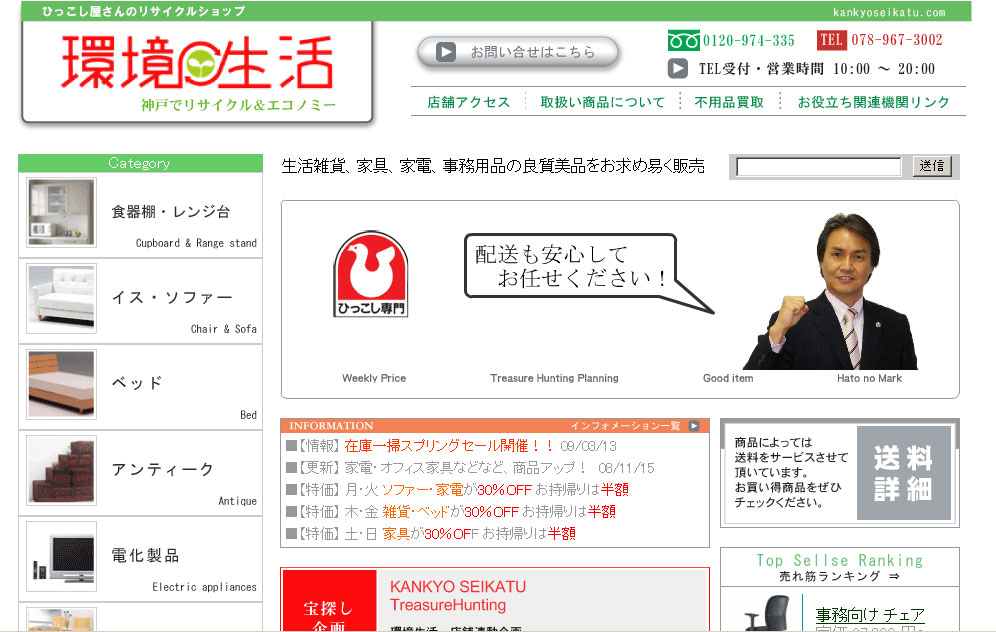Select the アンティーク antique chest thumbnail
Viewport: 996px width, 632px height.
coord(62,470)
